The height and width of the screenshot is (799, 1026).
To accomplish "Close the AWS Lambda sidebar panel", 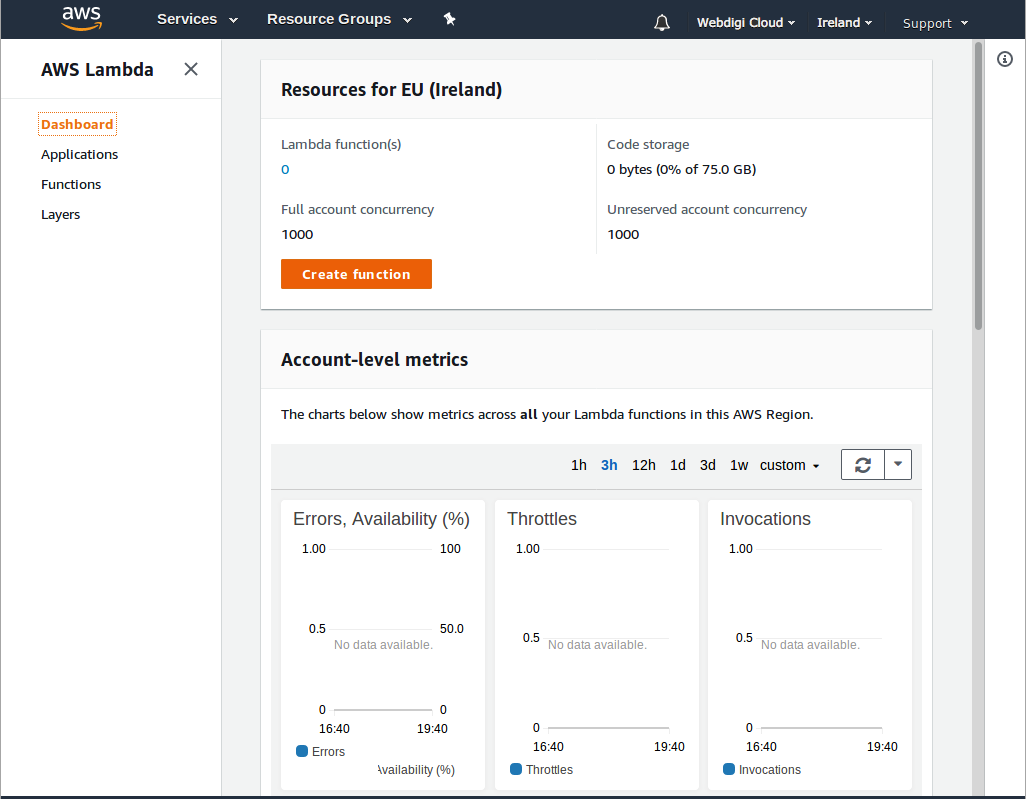I will click(x=190, y=69).
